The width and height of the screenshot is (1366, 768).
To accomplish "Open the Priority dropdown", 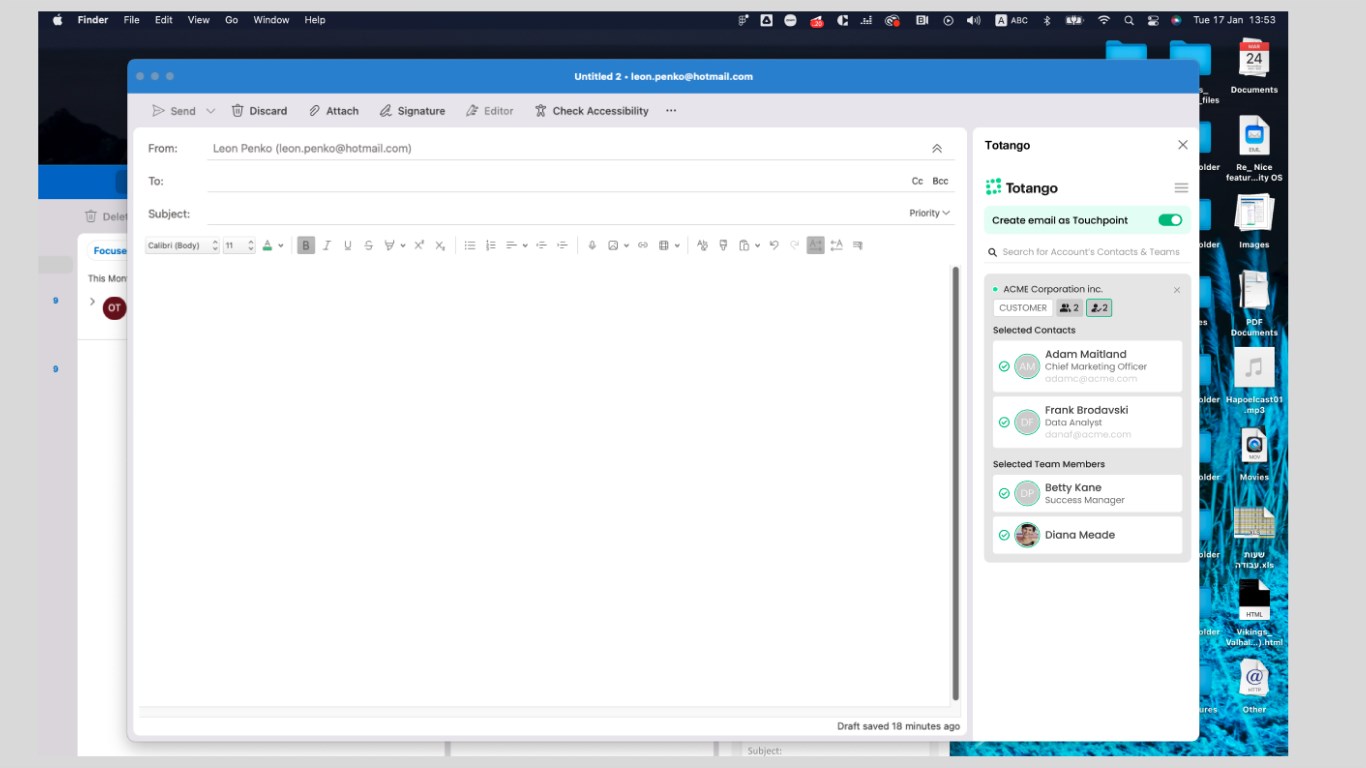I will pyautogui.click(x=929, y=213).
